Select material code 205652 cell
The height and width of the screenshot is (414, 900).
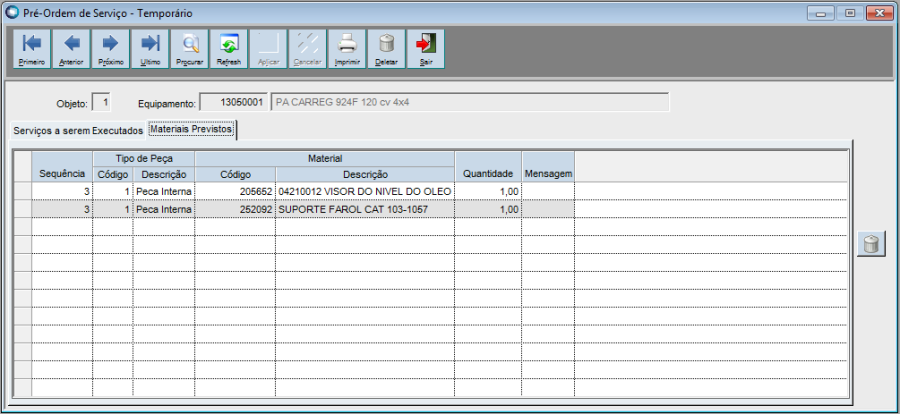[x=235, y=191]
